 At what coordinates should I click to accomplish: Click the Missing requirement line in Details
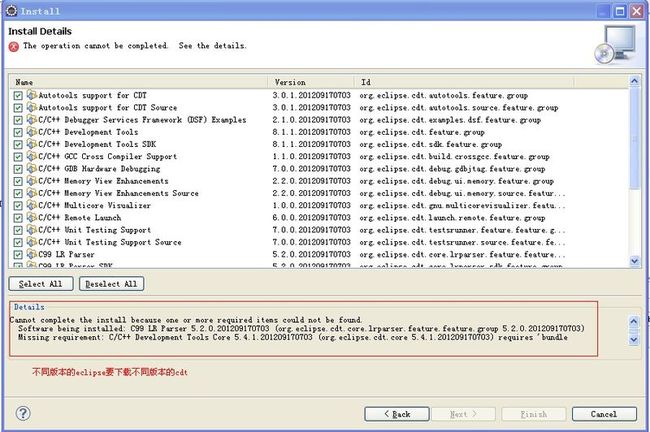[x=293, y=337]
